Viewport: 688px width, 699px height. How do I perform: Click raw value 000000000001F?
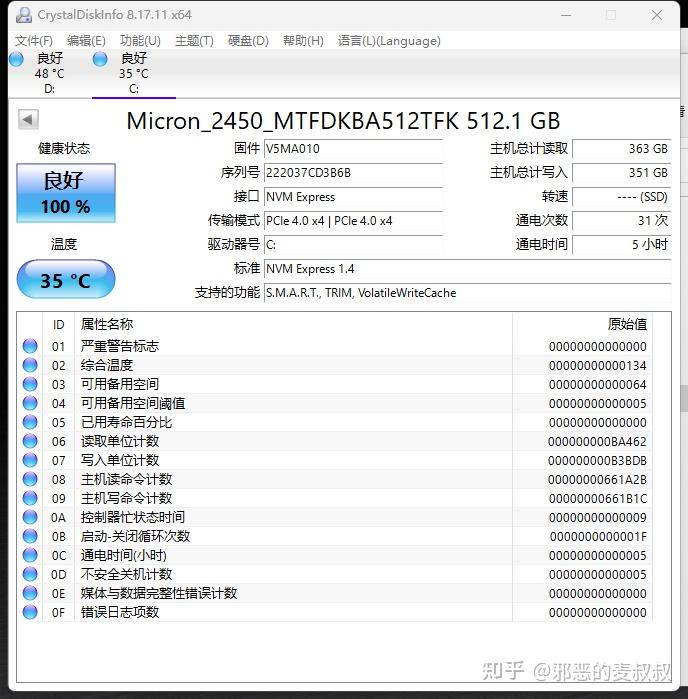click(x=598, y=536)
